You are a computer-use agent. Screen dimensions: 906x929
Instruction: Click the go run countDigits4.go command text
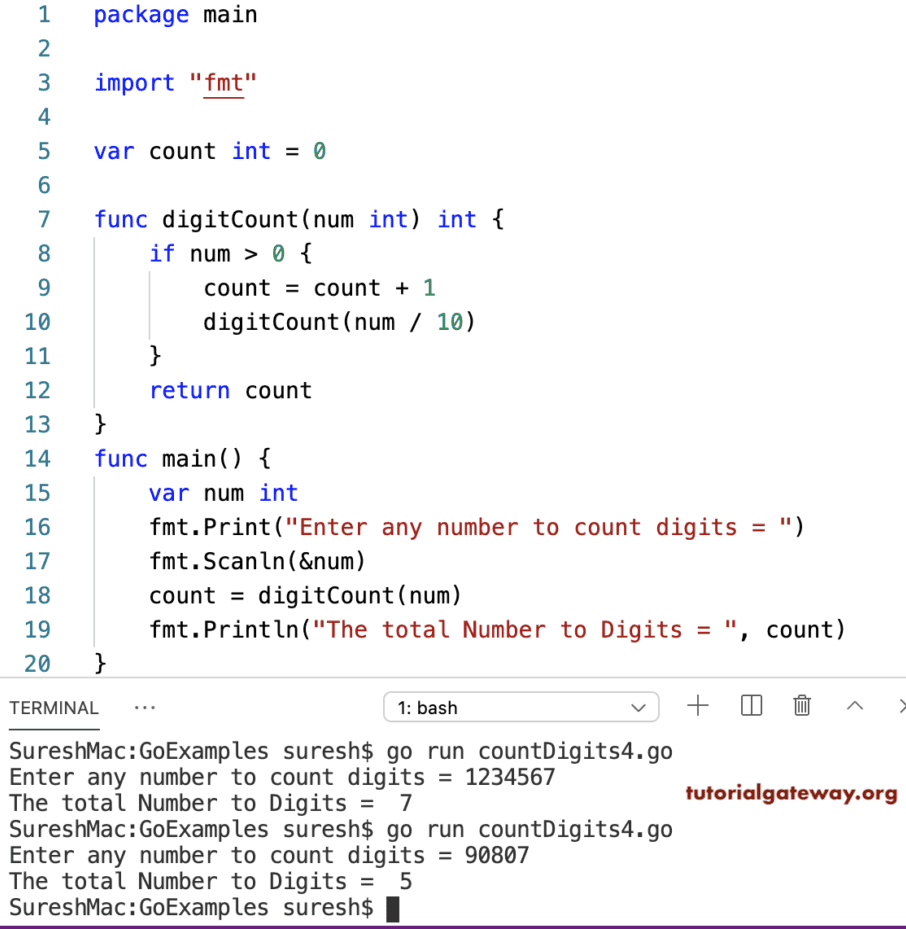pyautogui.click(x=528, y=751)
